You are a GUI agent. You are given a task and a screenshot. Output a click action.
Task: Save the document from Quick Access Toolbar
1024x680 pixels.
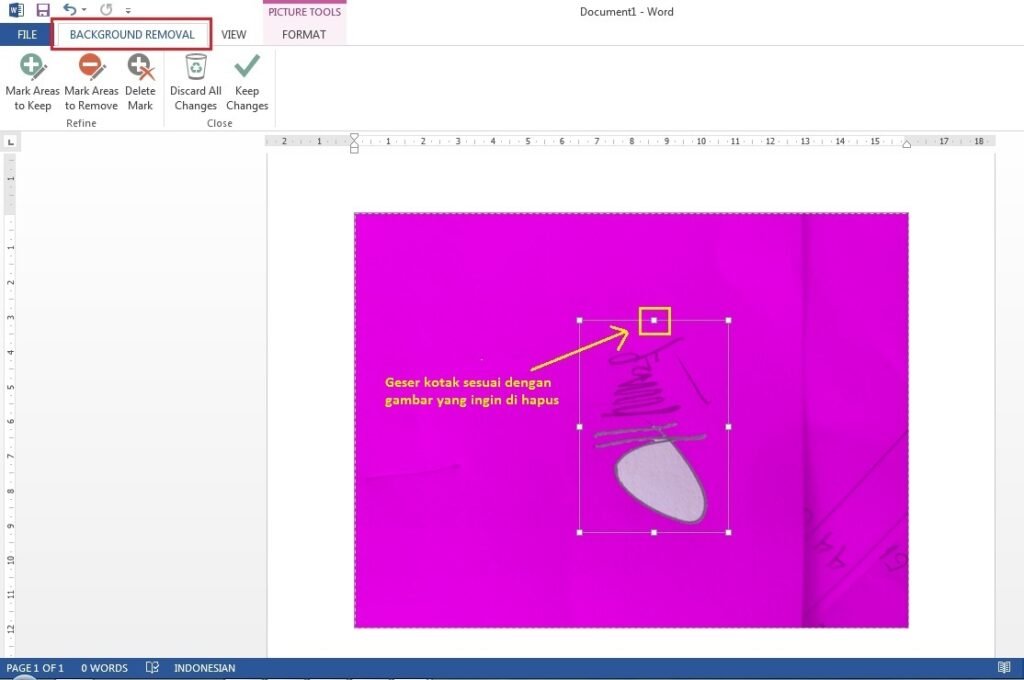pos(43,11)
